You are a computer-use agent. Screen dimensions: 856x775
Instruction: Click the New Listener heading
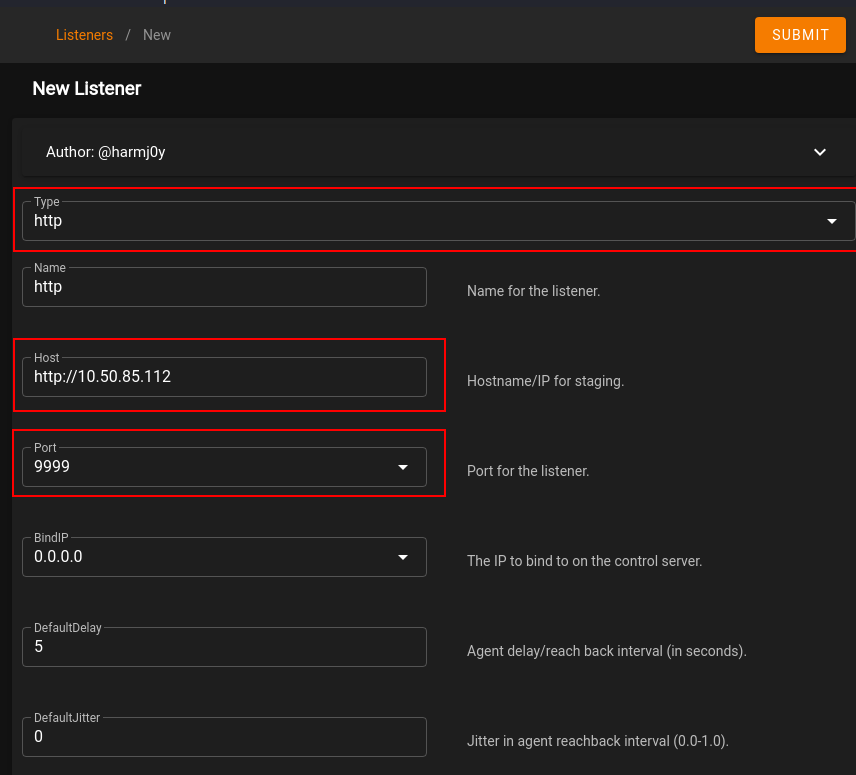[87, 88]
